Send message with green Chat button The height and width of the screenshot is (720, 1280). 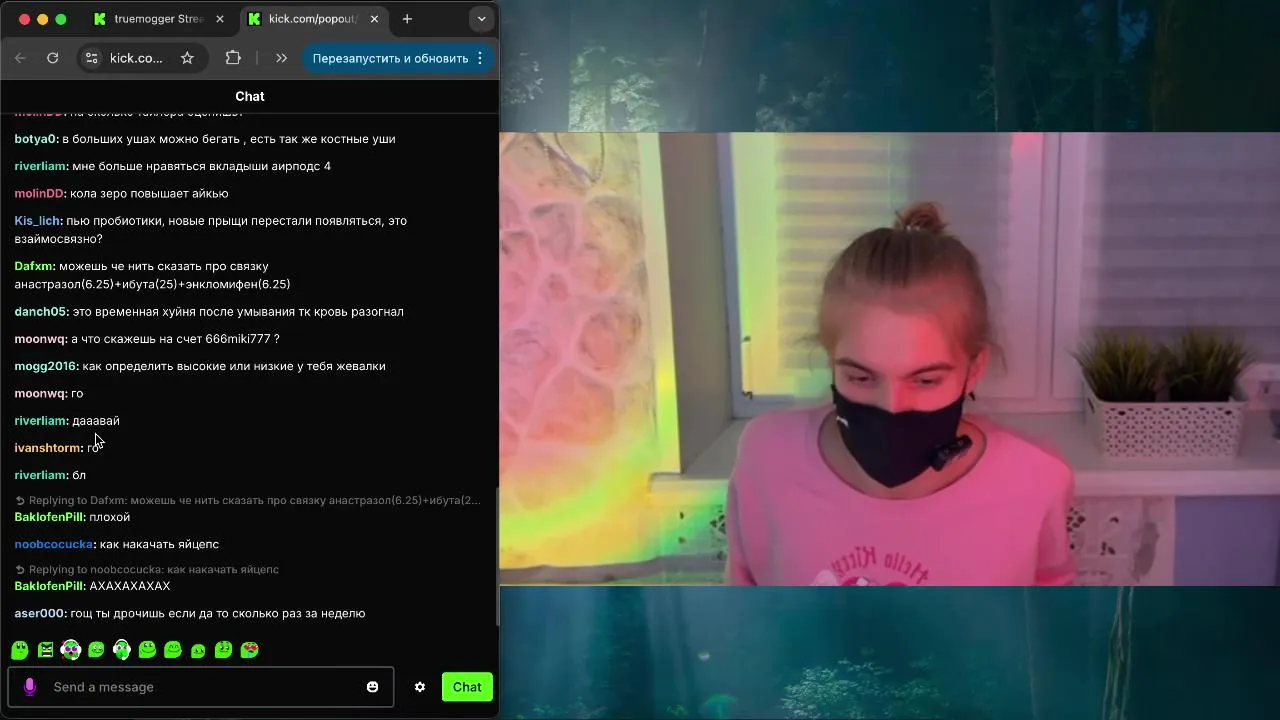[x=467, y=687]
